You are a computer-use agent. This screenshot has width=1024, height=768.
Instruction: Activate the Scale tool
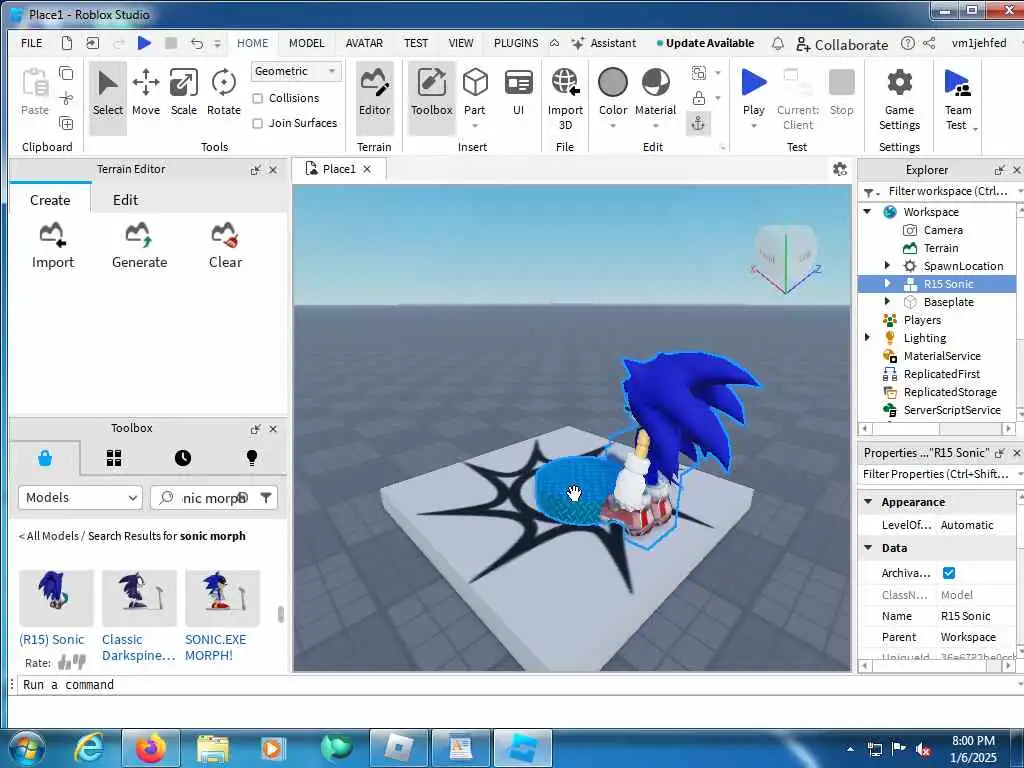[184, 92]
